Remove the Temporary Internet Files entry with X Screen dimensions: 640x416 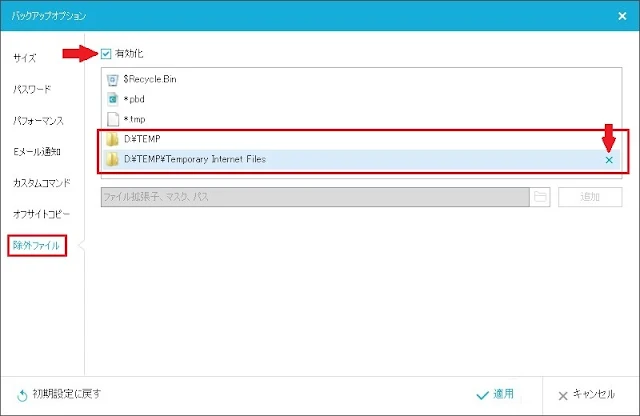coord(609,160)
